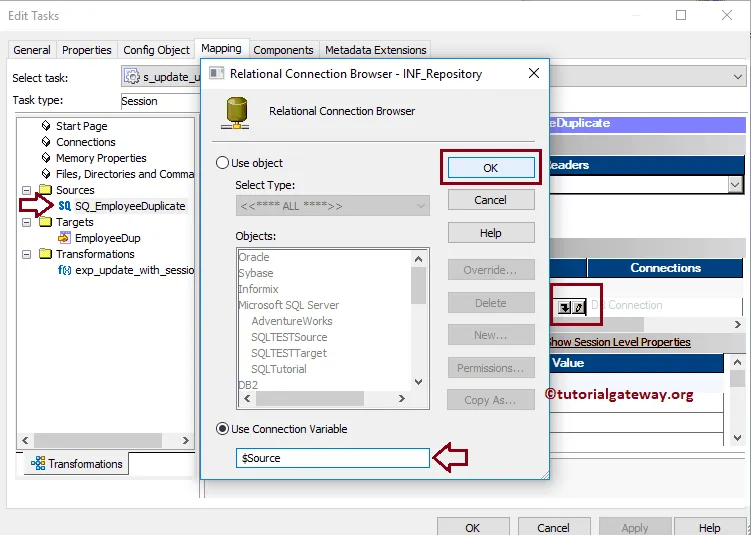Click the Connections diamond icon
This screenshot has height=535, width=751.
(x=46, y=142)
